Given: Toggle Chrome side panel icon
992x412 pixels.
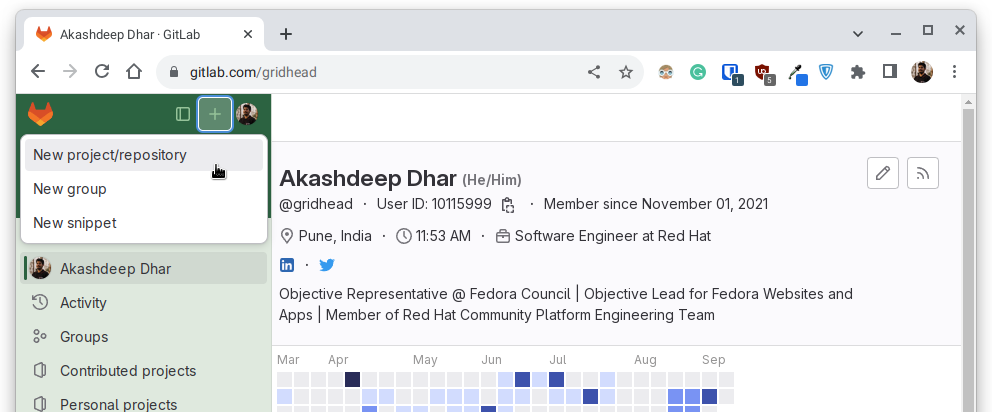Looking at the screenshot, I should click(x=890, y=72).
